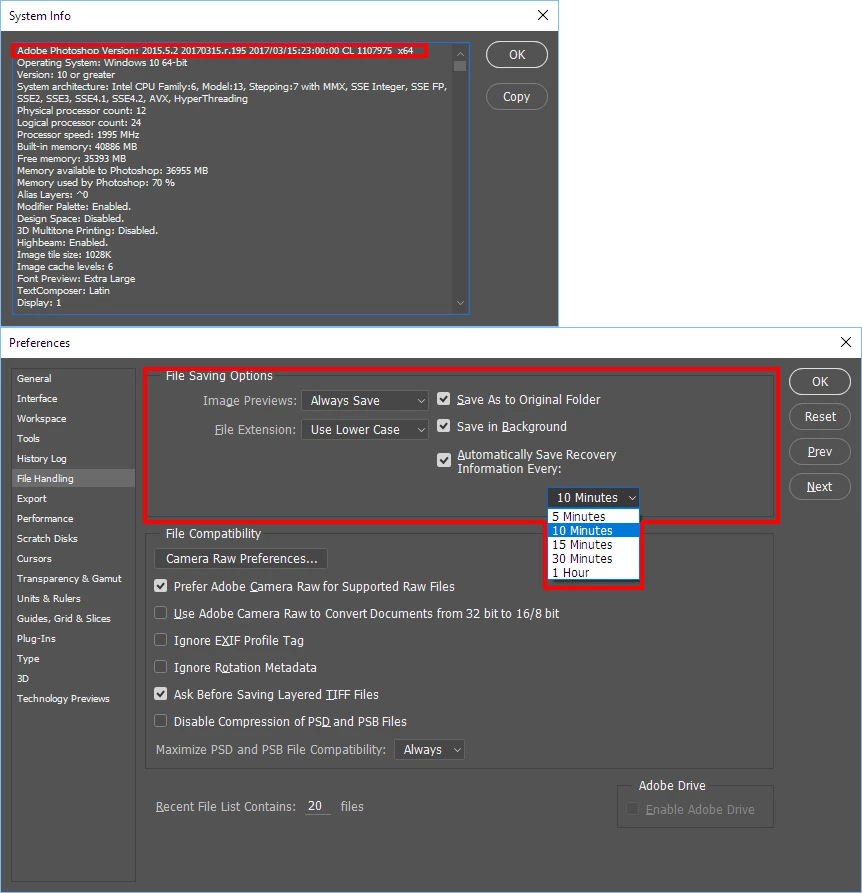
Task: Click the Physical processor count: 12 line
Action: pyautogui.click(x=81, y=110)
